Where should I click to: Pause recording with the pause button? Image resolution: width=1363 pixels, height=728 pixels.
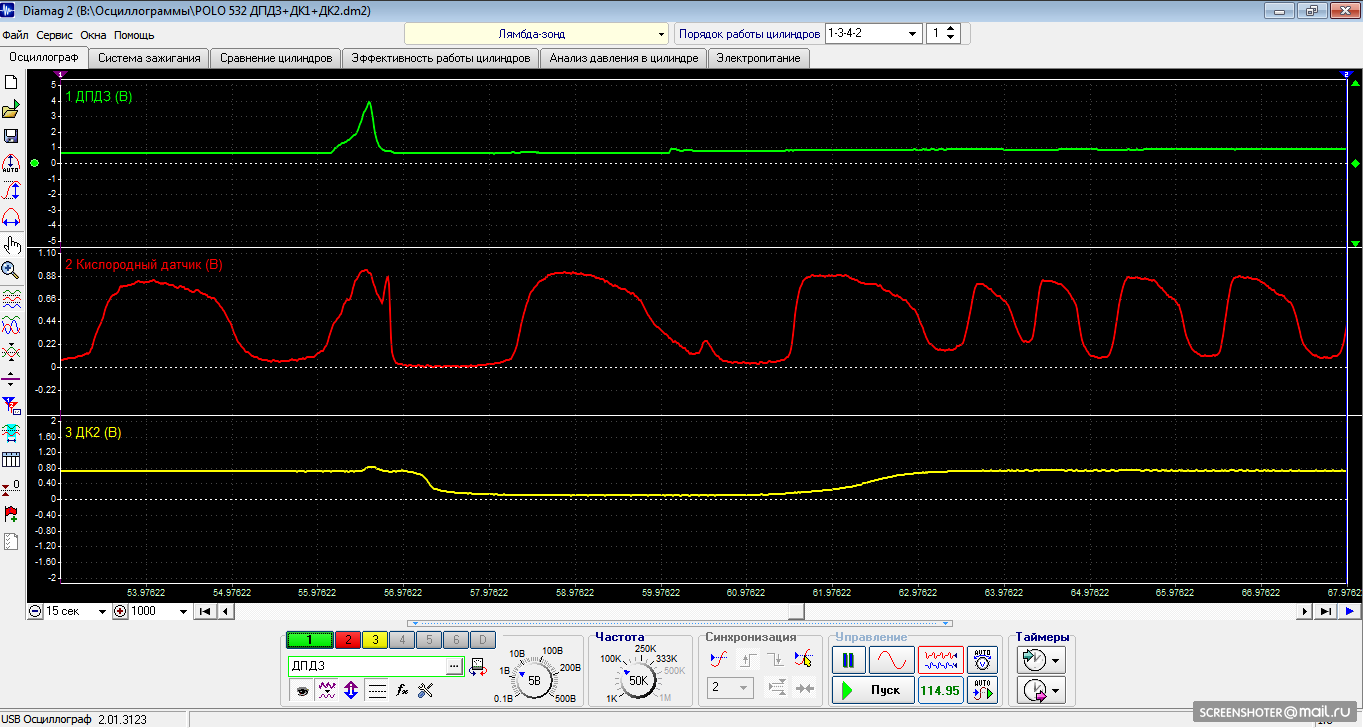coord(848,660)
